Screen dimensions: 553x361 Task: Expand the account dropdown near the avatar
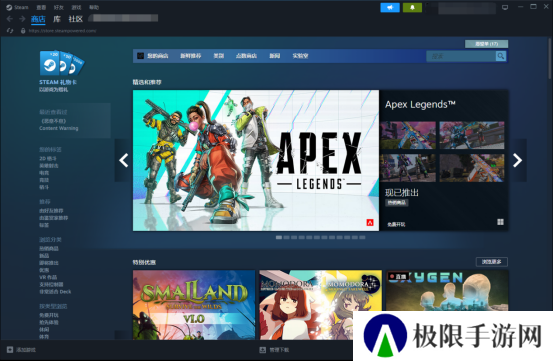coord(467,8)
